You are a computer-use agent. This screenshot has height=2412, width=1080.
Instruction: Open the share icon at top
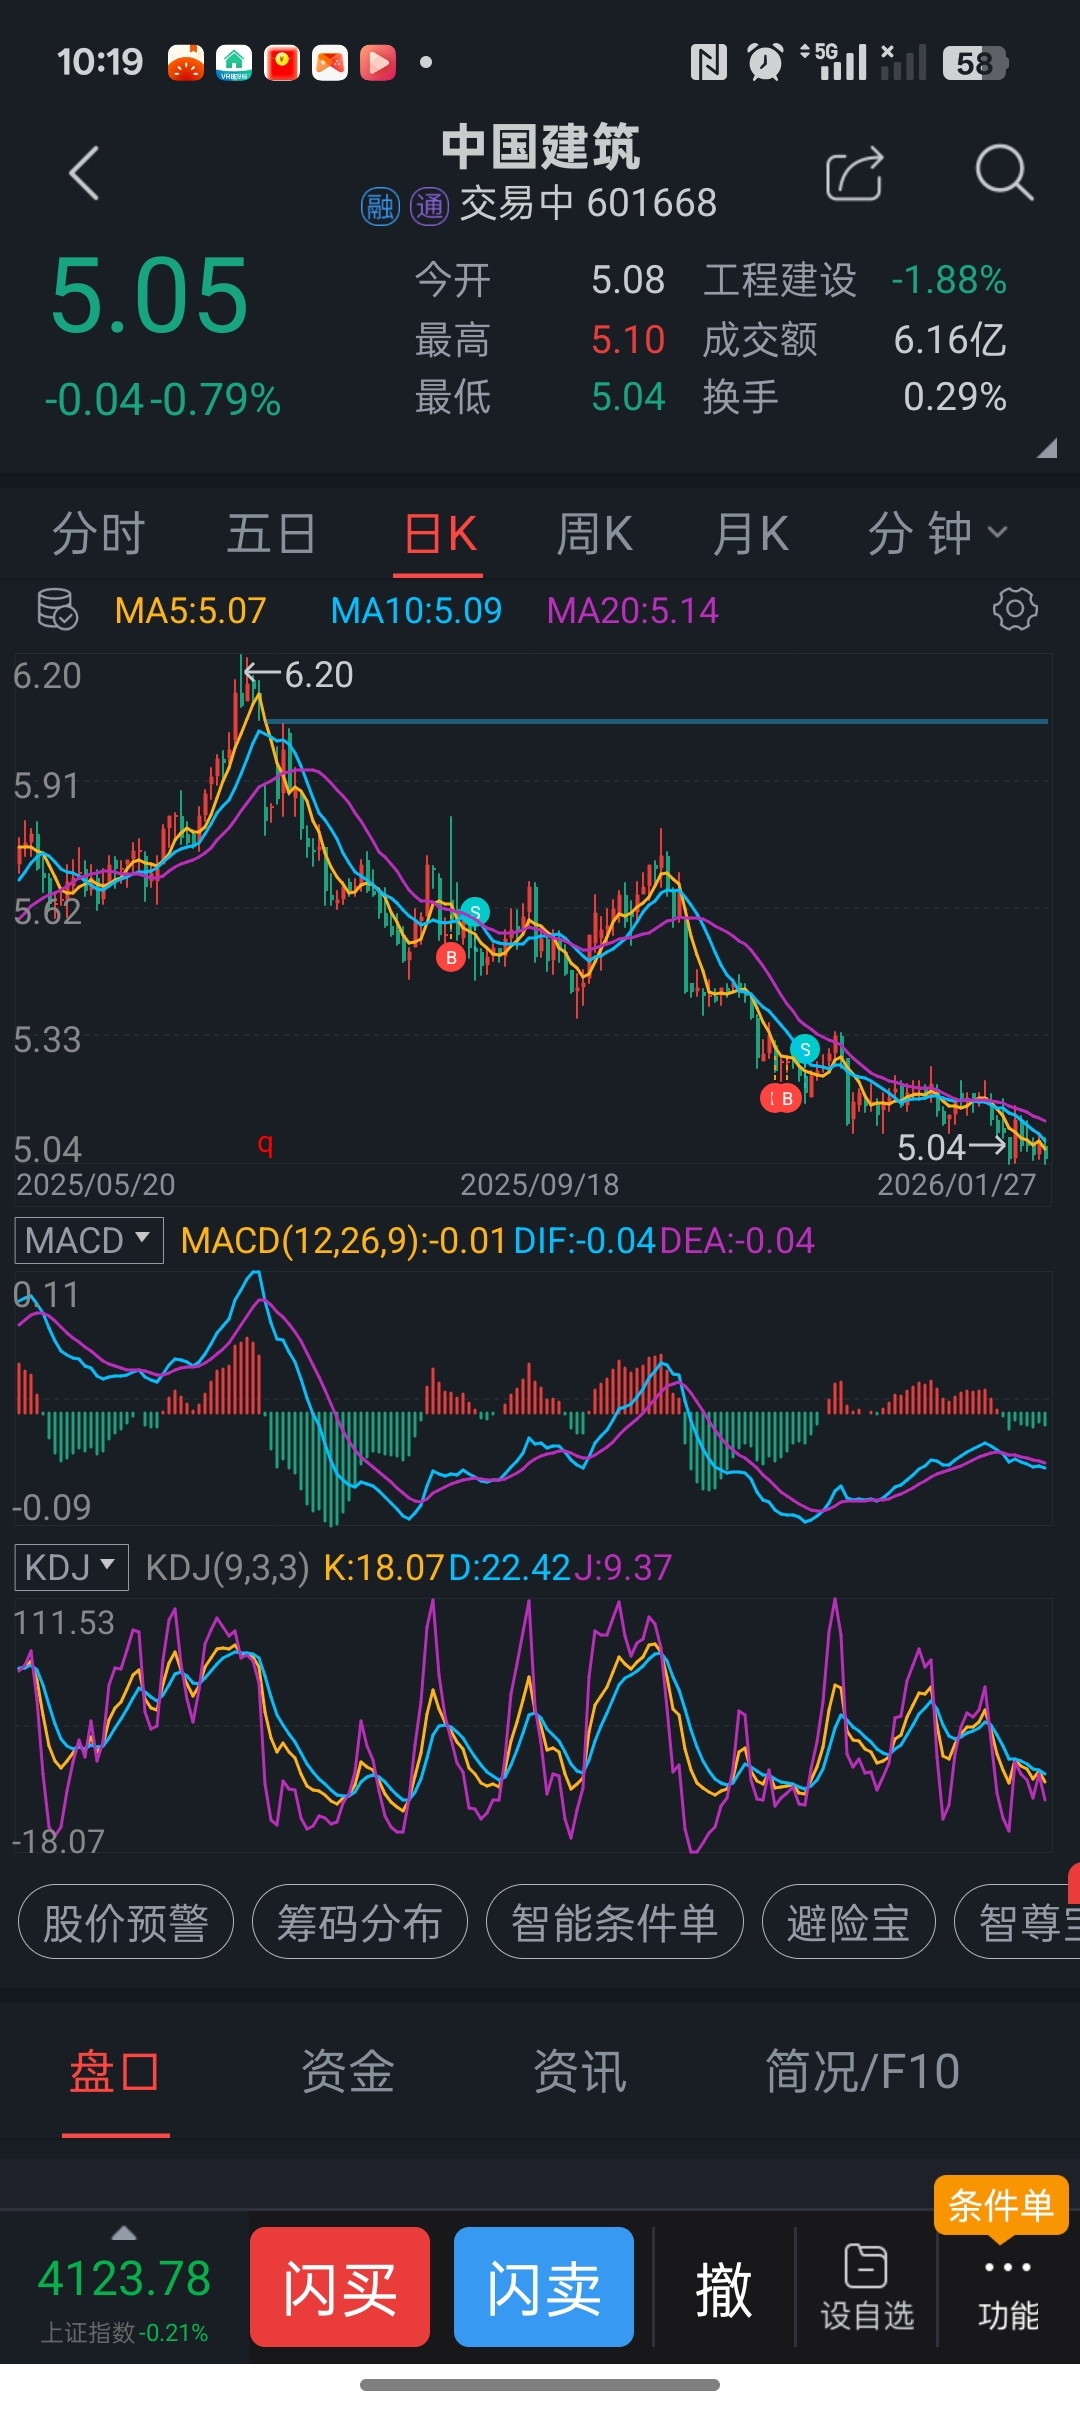pyautogui.click(x=855, y=174)
